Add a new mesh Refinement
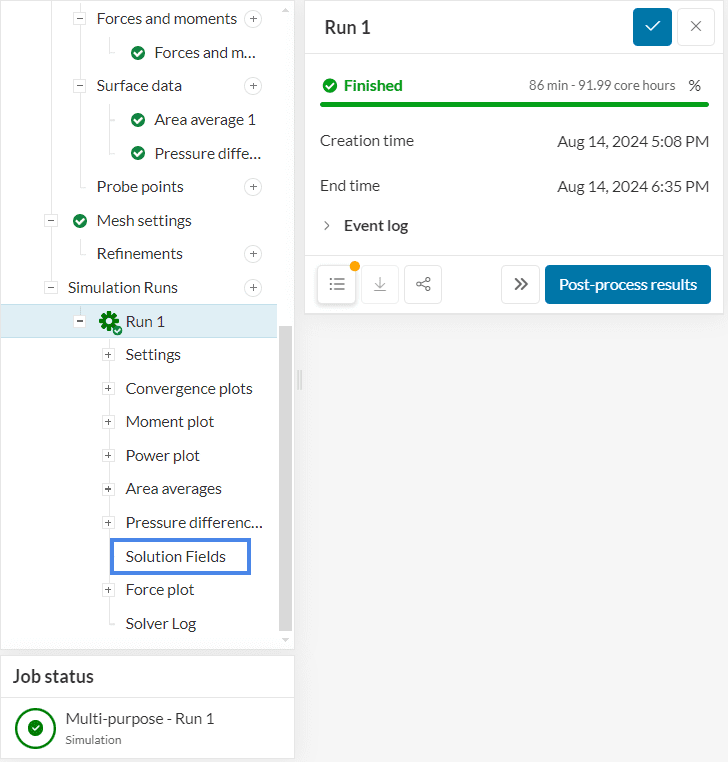728x762 pixels. (x=253, y=254)
